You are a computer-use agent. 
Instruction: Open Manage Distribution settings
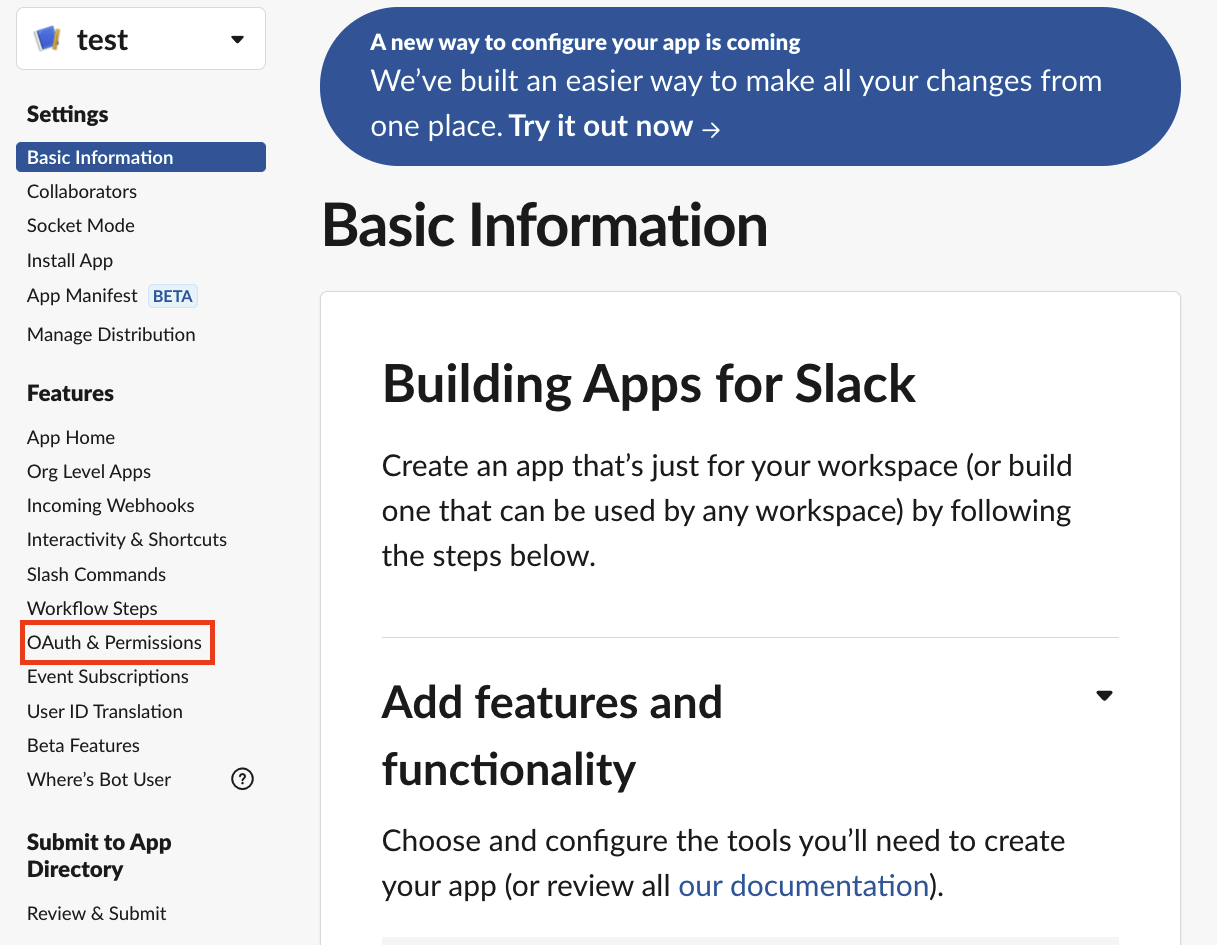[x=111, y=334]
